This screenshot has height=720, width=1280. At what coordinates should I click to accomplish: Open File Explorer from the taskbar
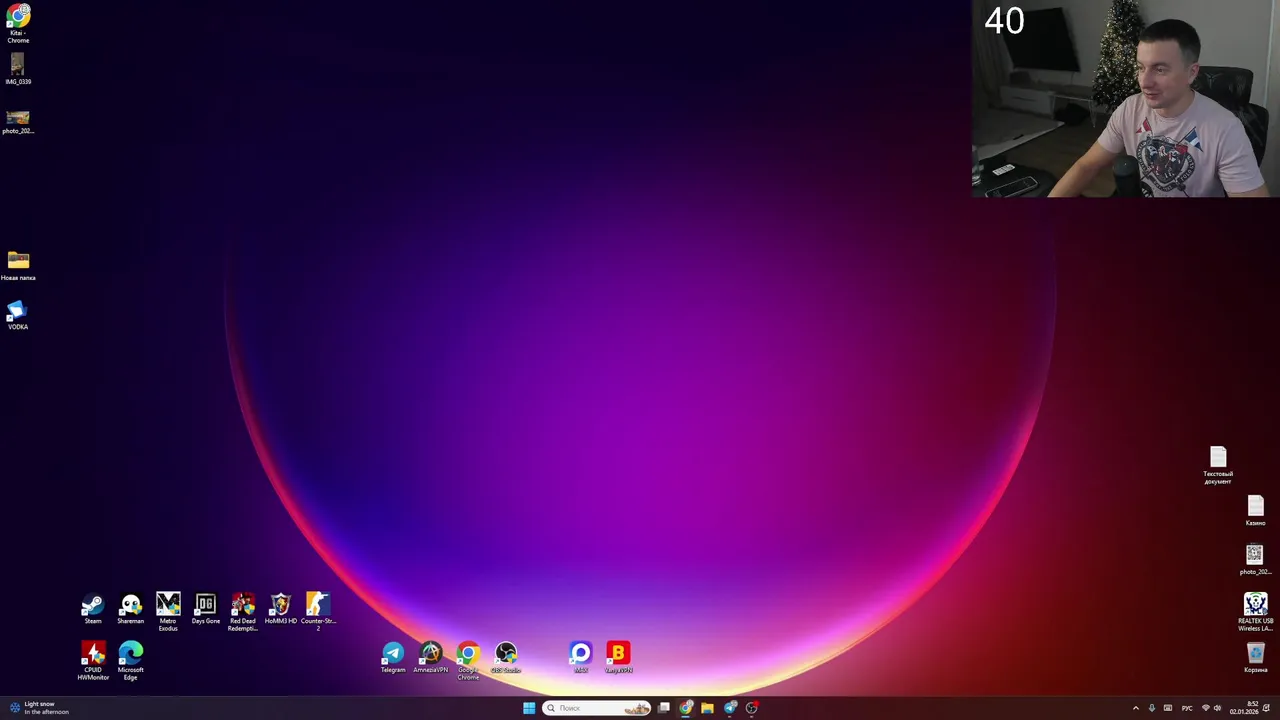click(x=707, y=708)
